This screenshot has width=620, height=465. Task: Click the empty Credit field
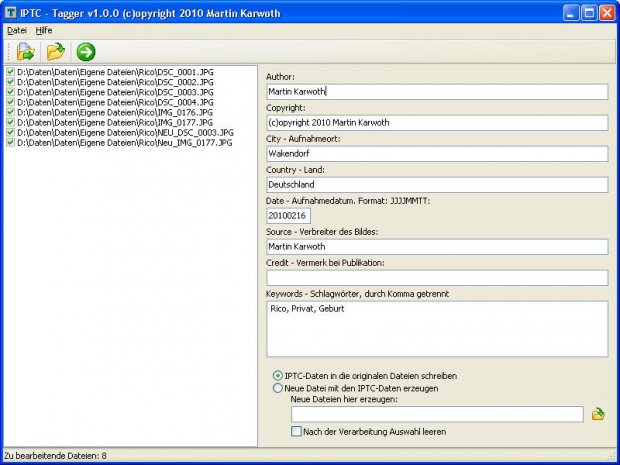point(437,278)
